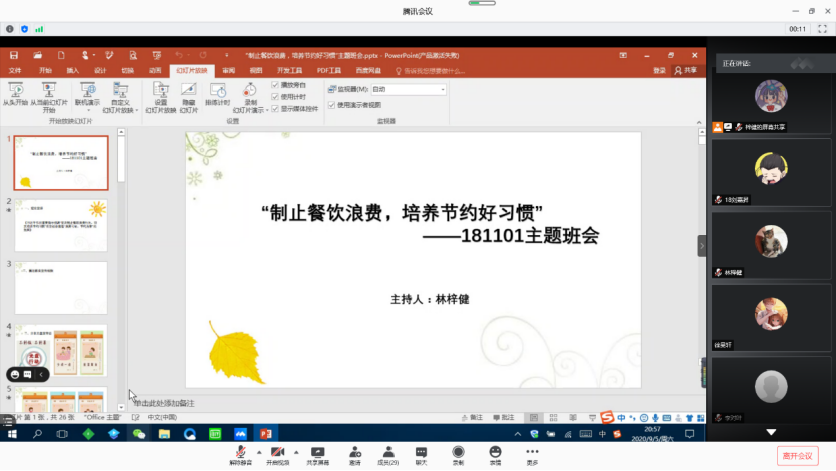The height and width of the screenshot is (471, 836).
Task: Click the 排练计时 button
Action: [x=218, y=94]
